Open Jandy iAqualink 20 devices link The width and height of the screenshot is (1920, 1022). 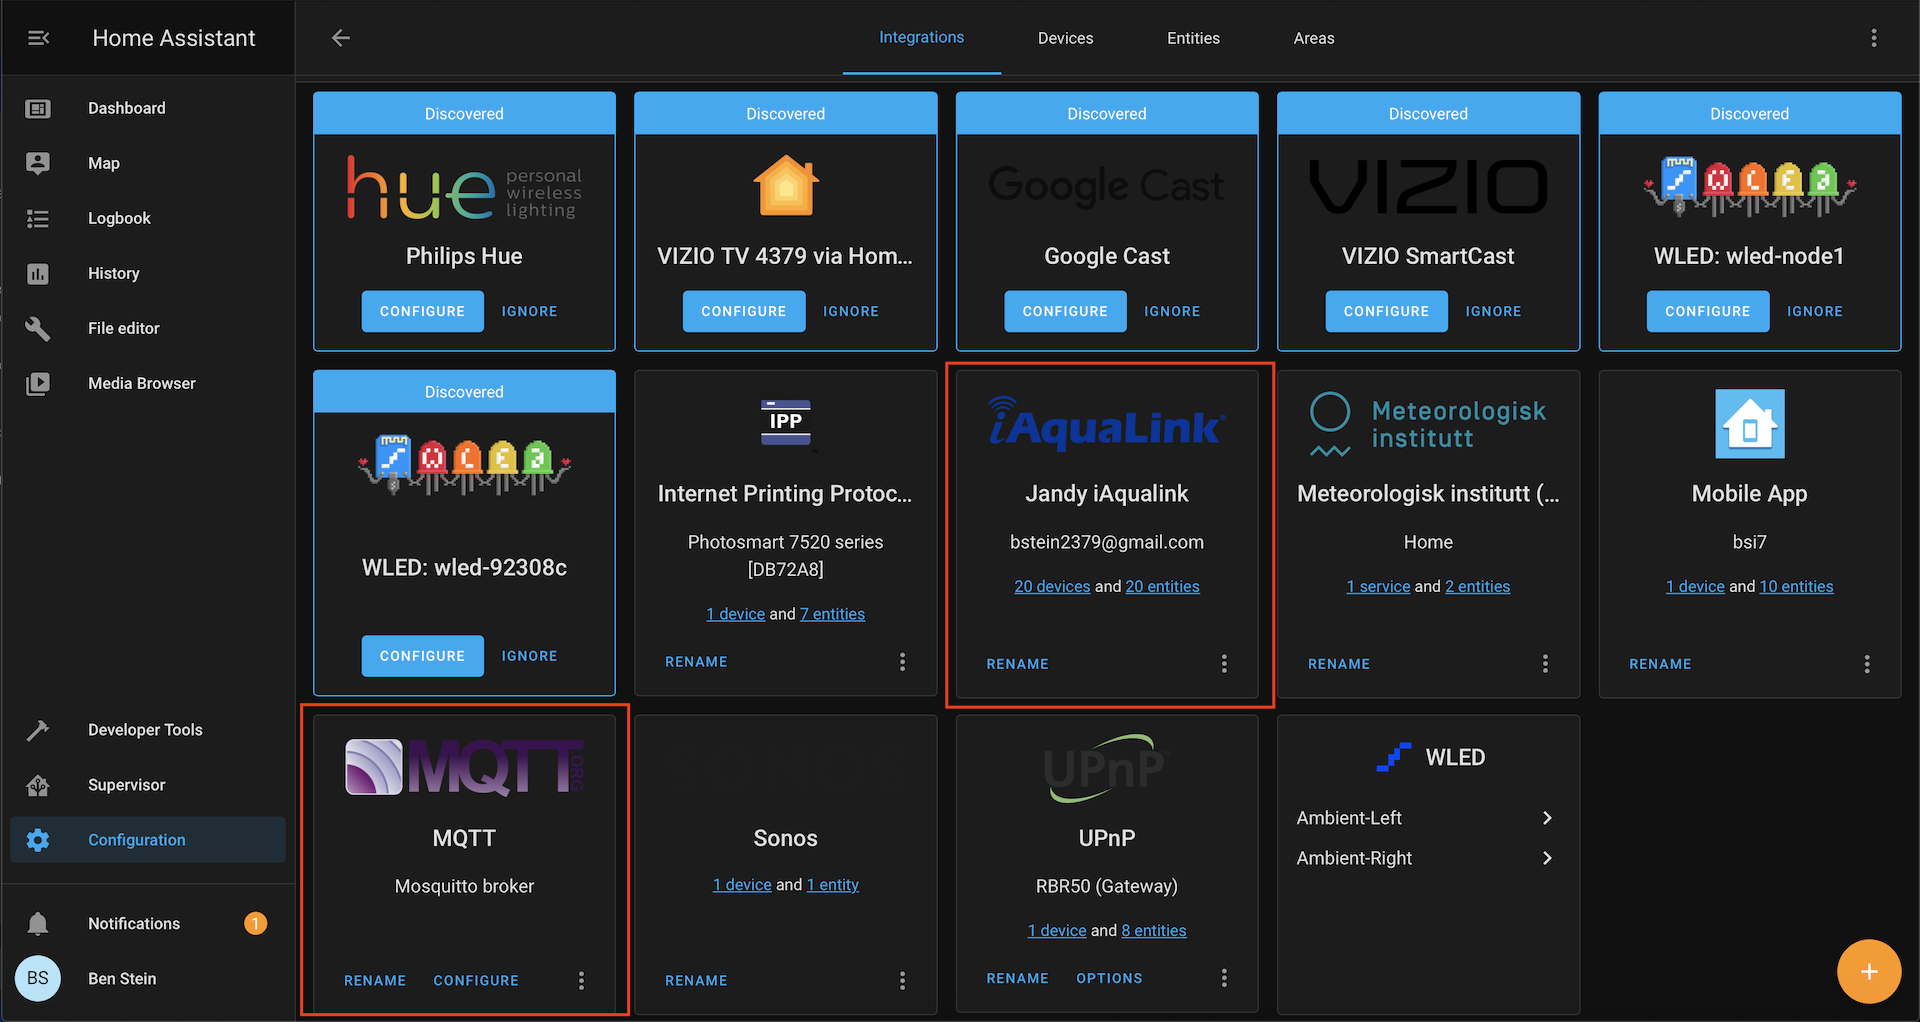(1052, 587)
